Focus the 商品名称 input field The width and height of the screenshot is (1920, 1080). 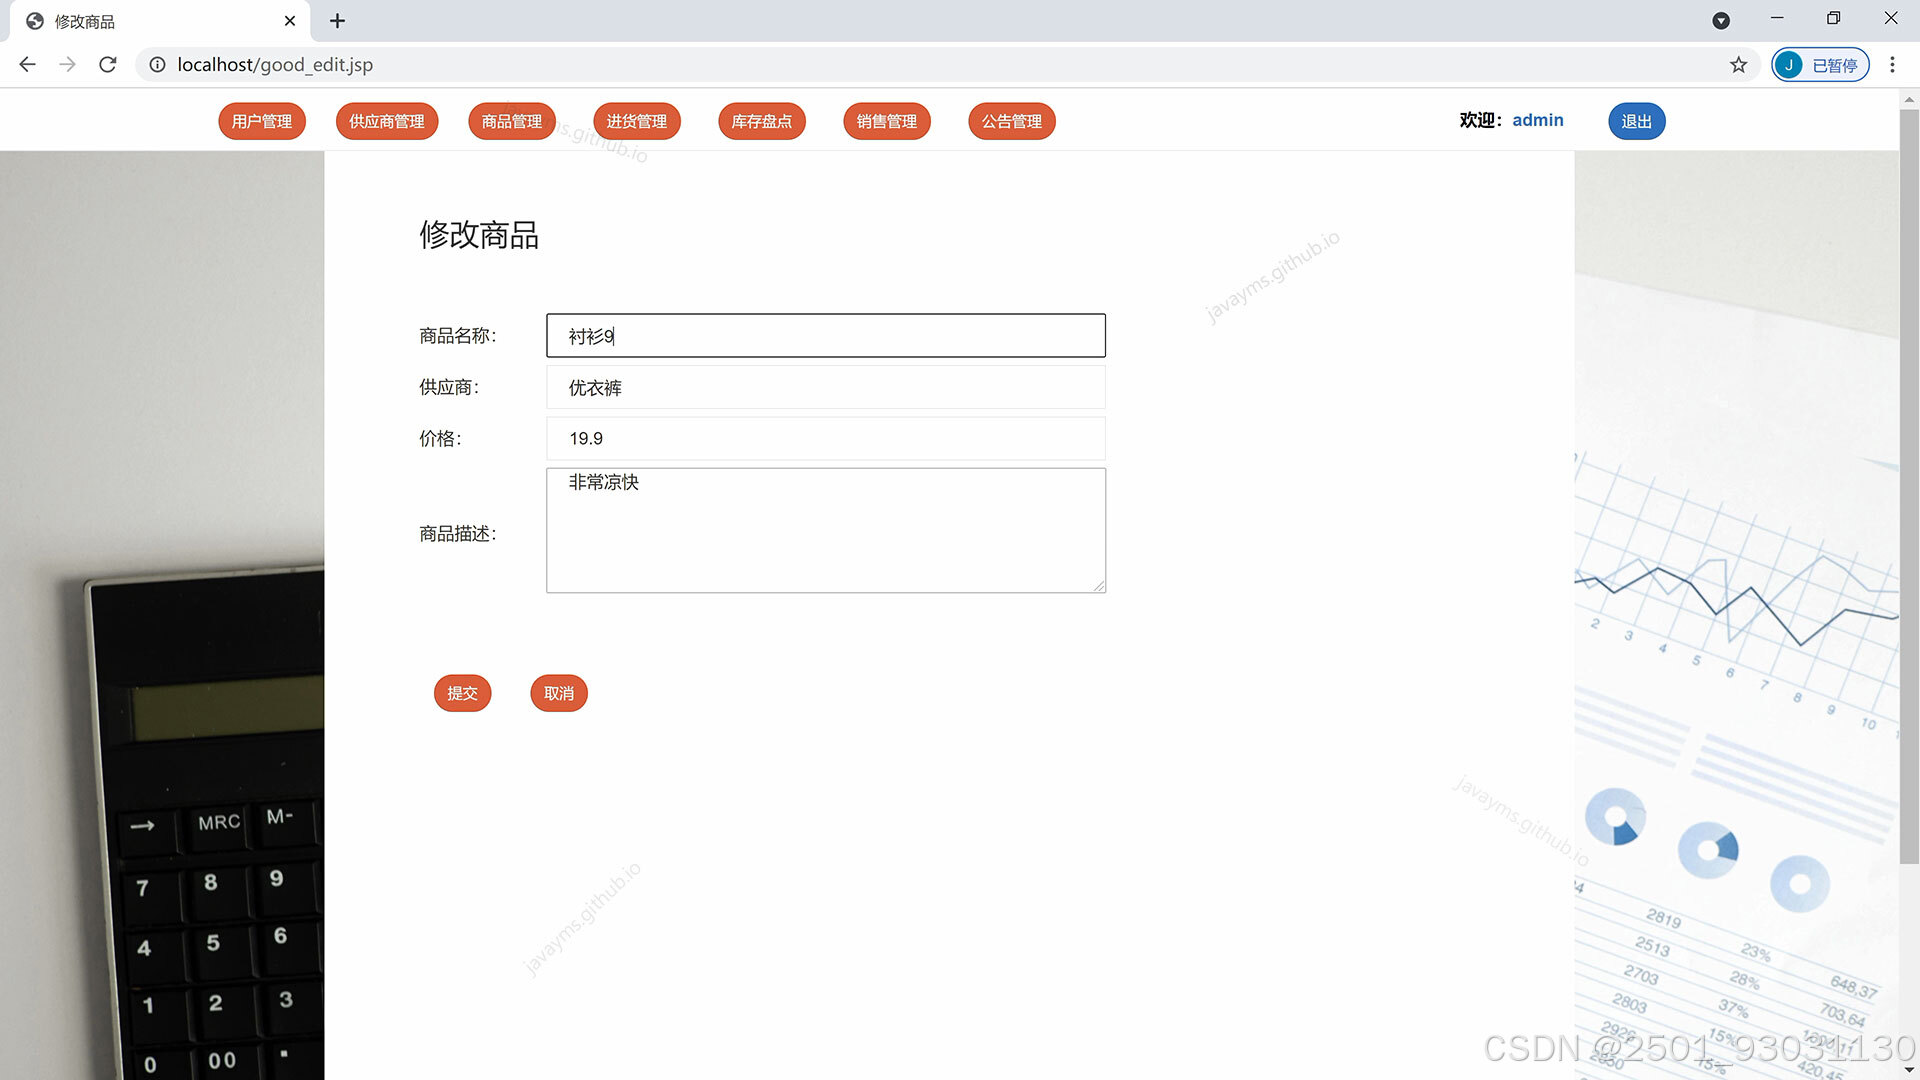click(826, 336)
